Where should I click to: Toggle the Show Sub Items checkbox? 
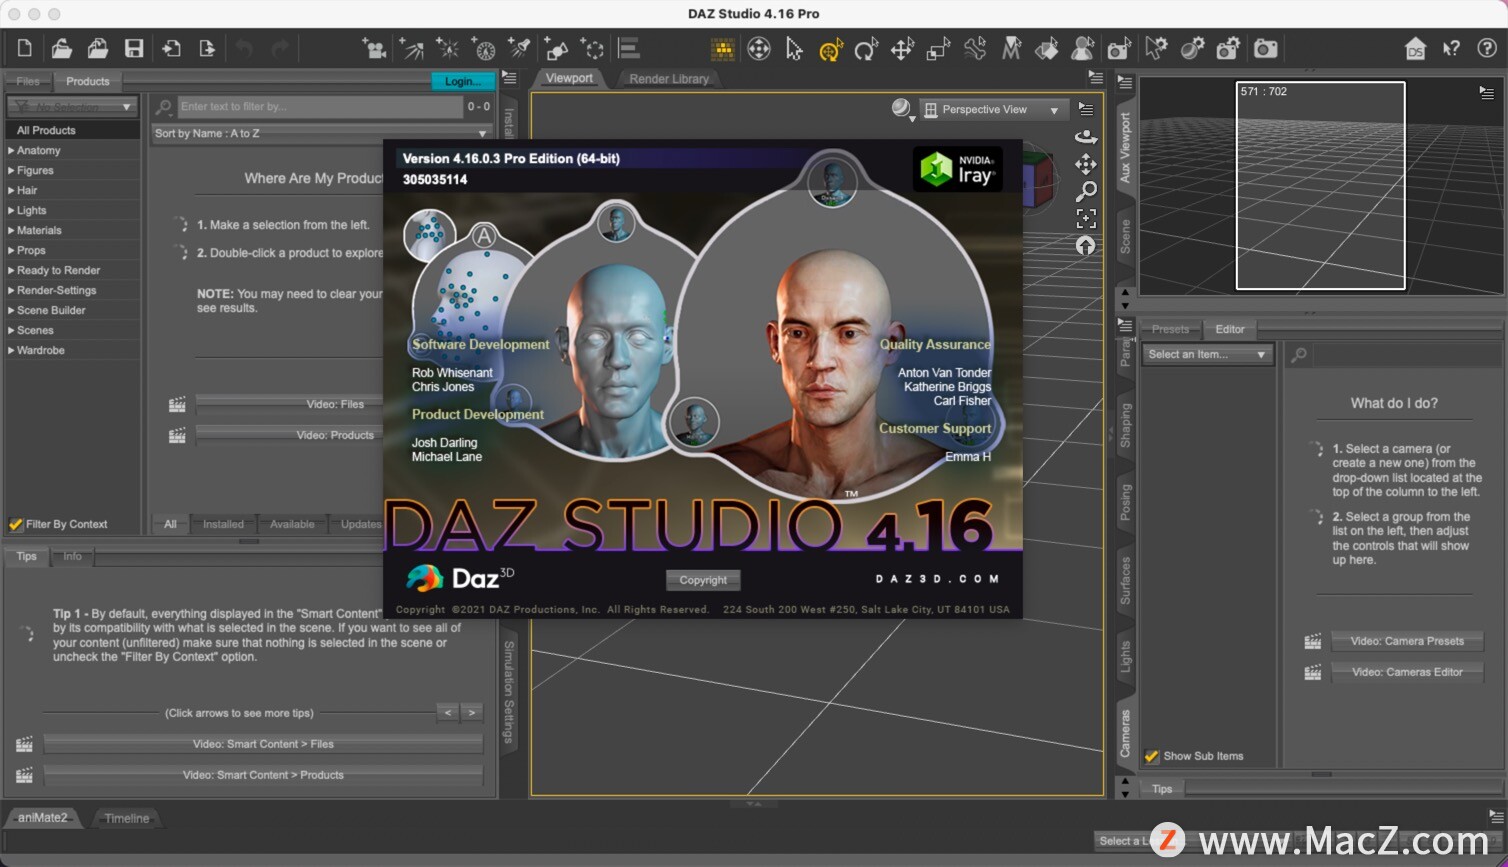(1152, 756)
